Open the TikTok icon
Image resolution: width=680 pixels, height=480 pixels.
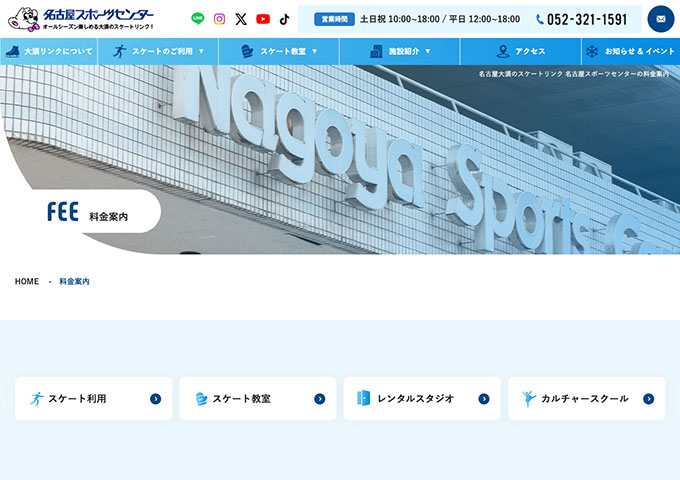click(284, 19)
